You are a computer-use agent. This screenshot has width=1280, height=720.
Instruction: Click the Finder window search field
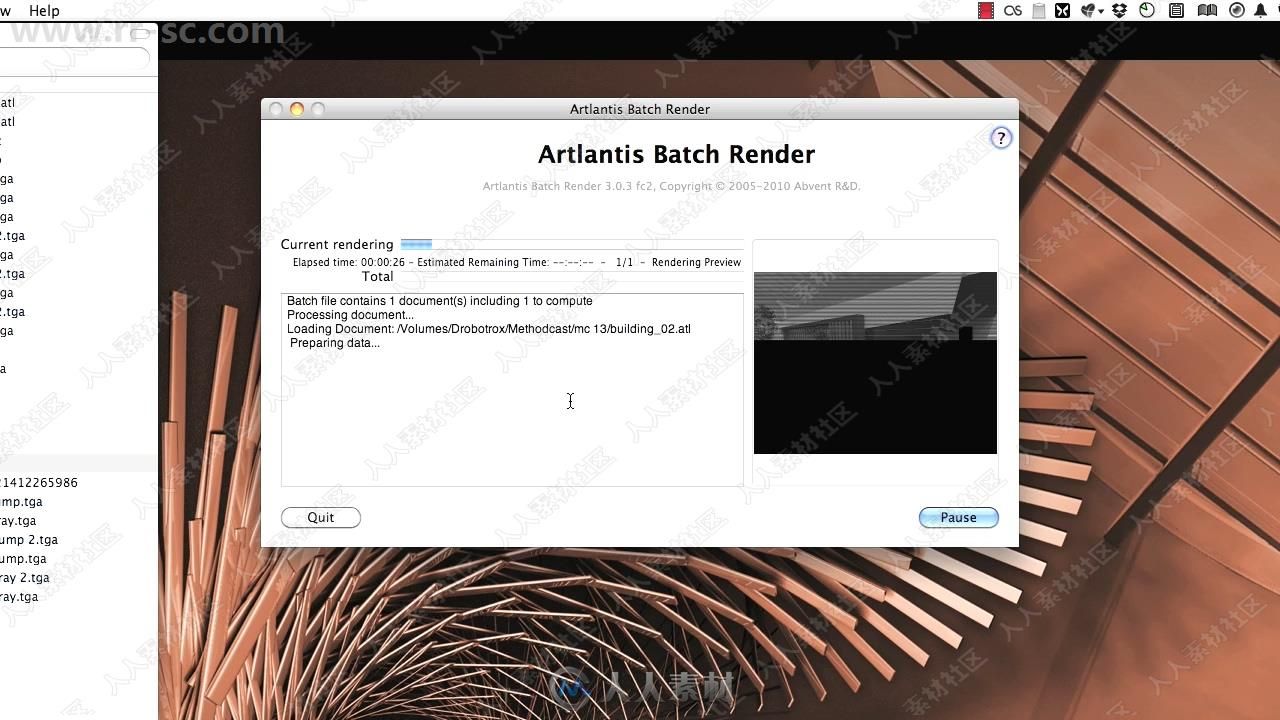point(75,59)
